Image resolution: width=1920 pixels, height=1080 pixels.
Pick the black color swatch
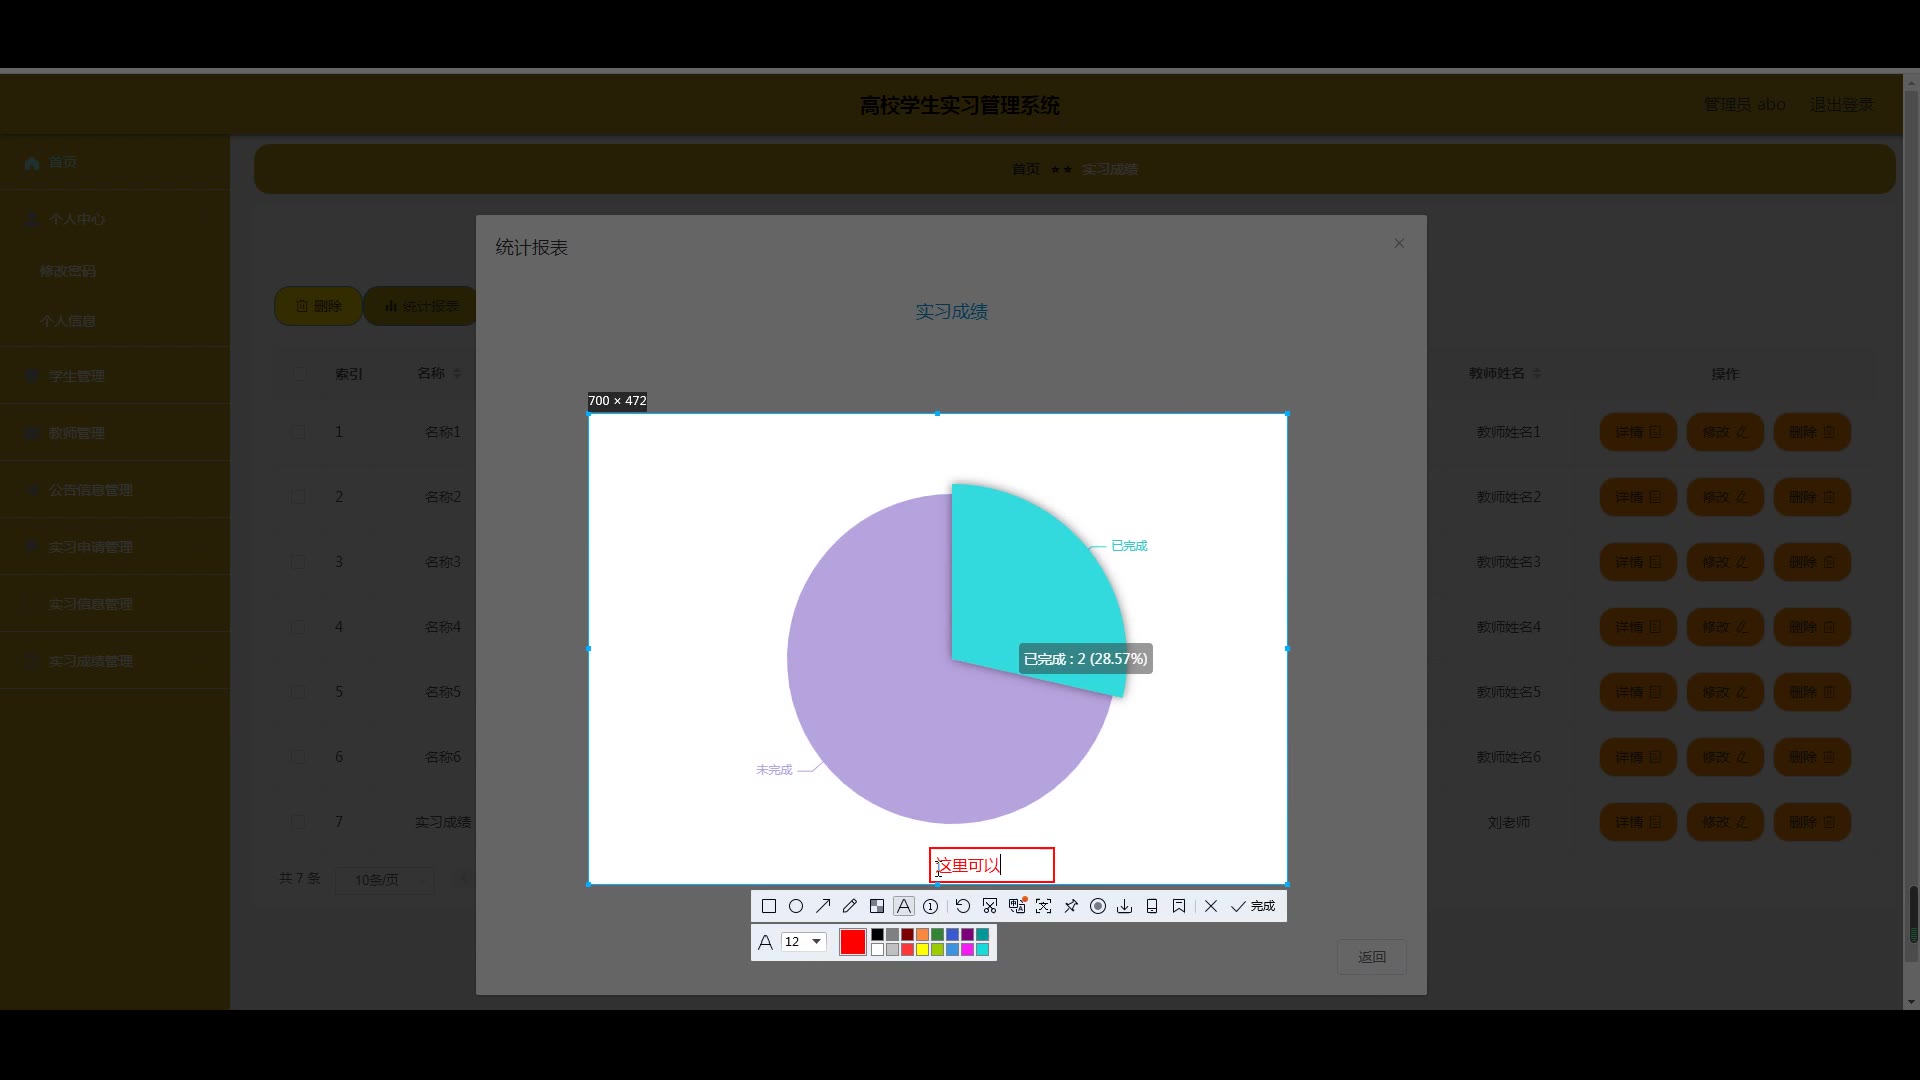click(x=877, y=935)
